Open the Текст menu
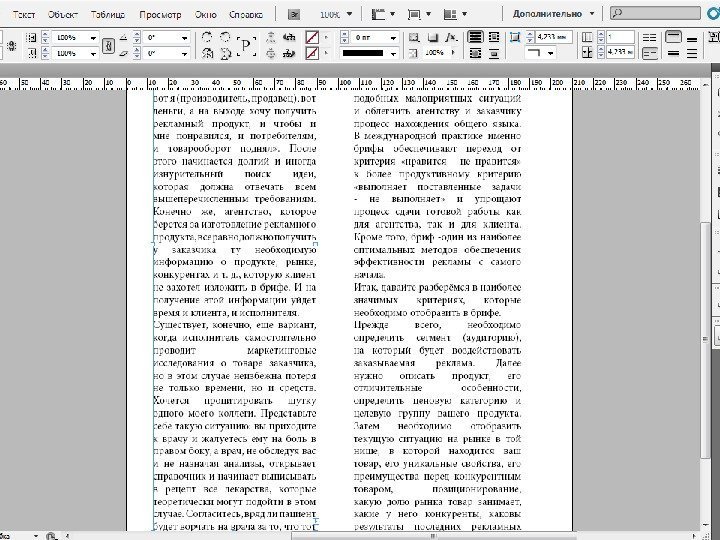Image resolution: width=720 pixels, height=540 pixels. tap(24, 14)
